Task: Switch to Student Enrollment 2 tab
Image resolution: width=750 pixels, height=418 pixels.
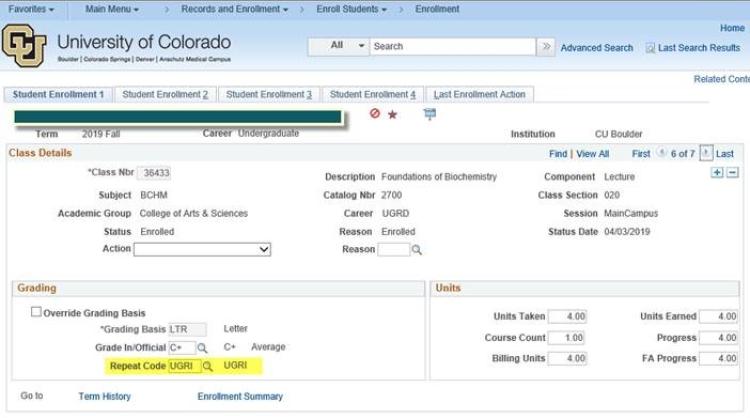Action: 165,95
